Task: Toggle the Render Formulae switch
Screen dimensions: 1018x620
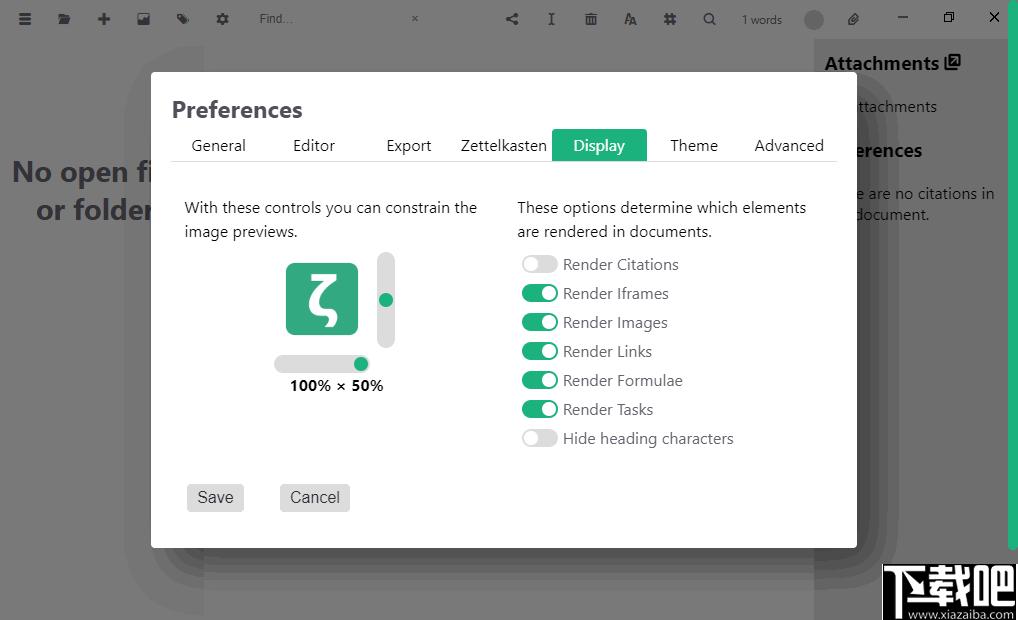Action: click(540, 380)
